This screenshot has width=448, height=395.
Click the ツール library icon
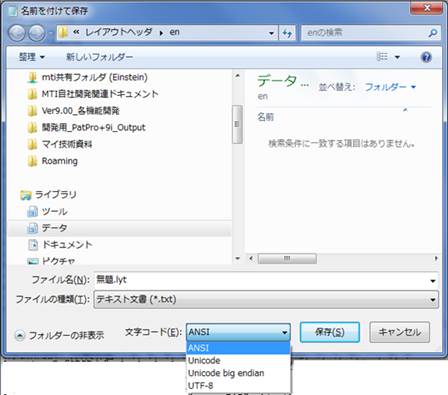pos(32,211)
